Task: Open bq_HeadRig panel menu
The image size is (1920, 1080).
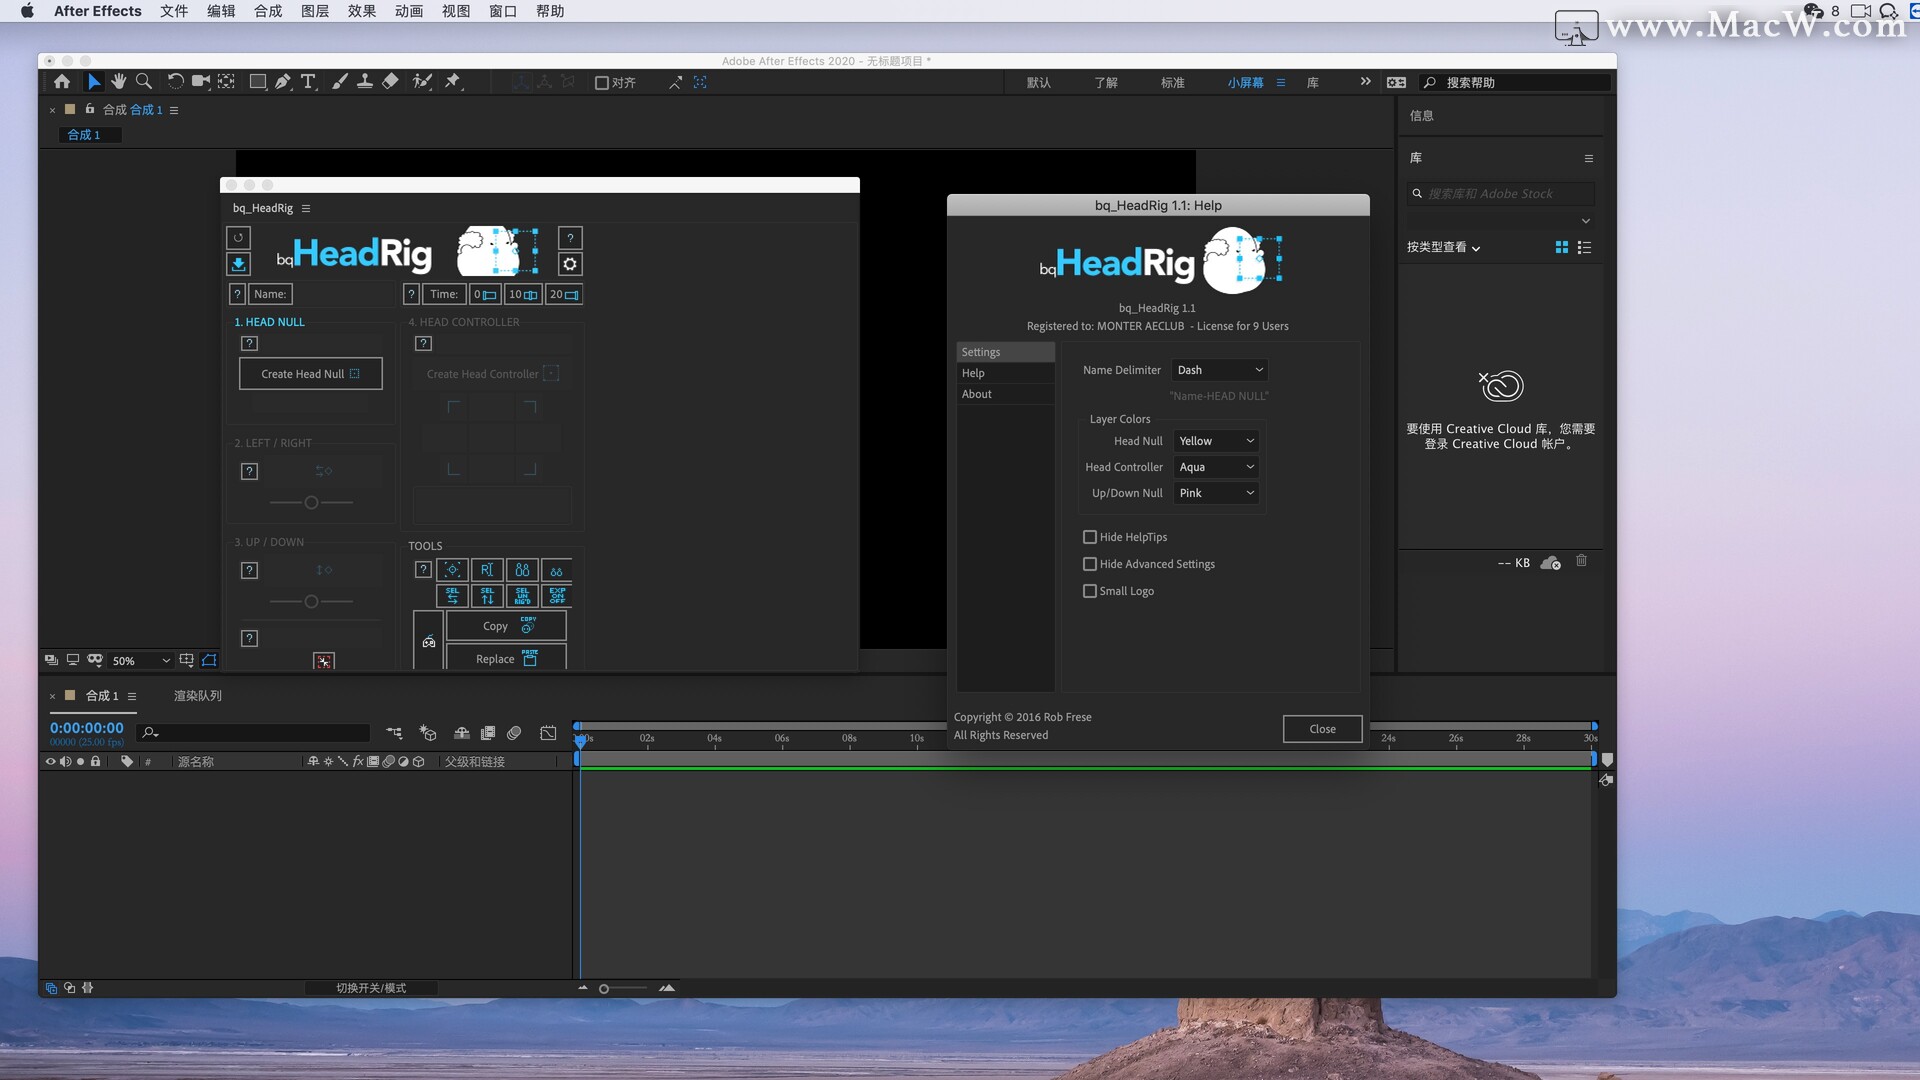Action: click(306, 208)
